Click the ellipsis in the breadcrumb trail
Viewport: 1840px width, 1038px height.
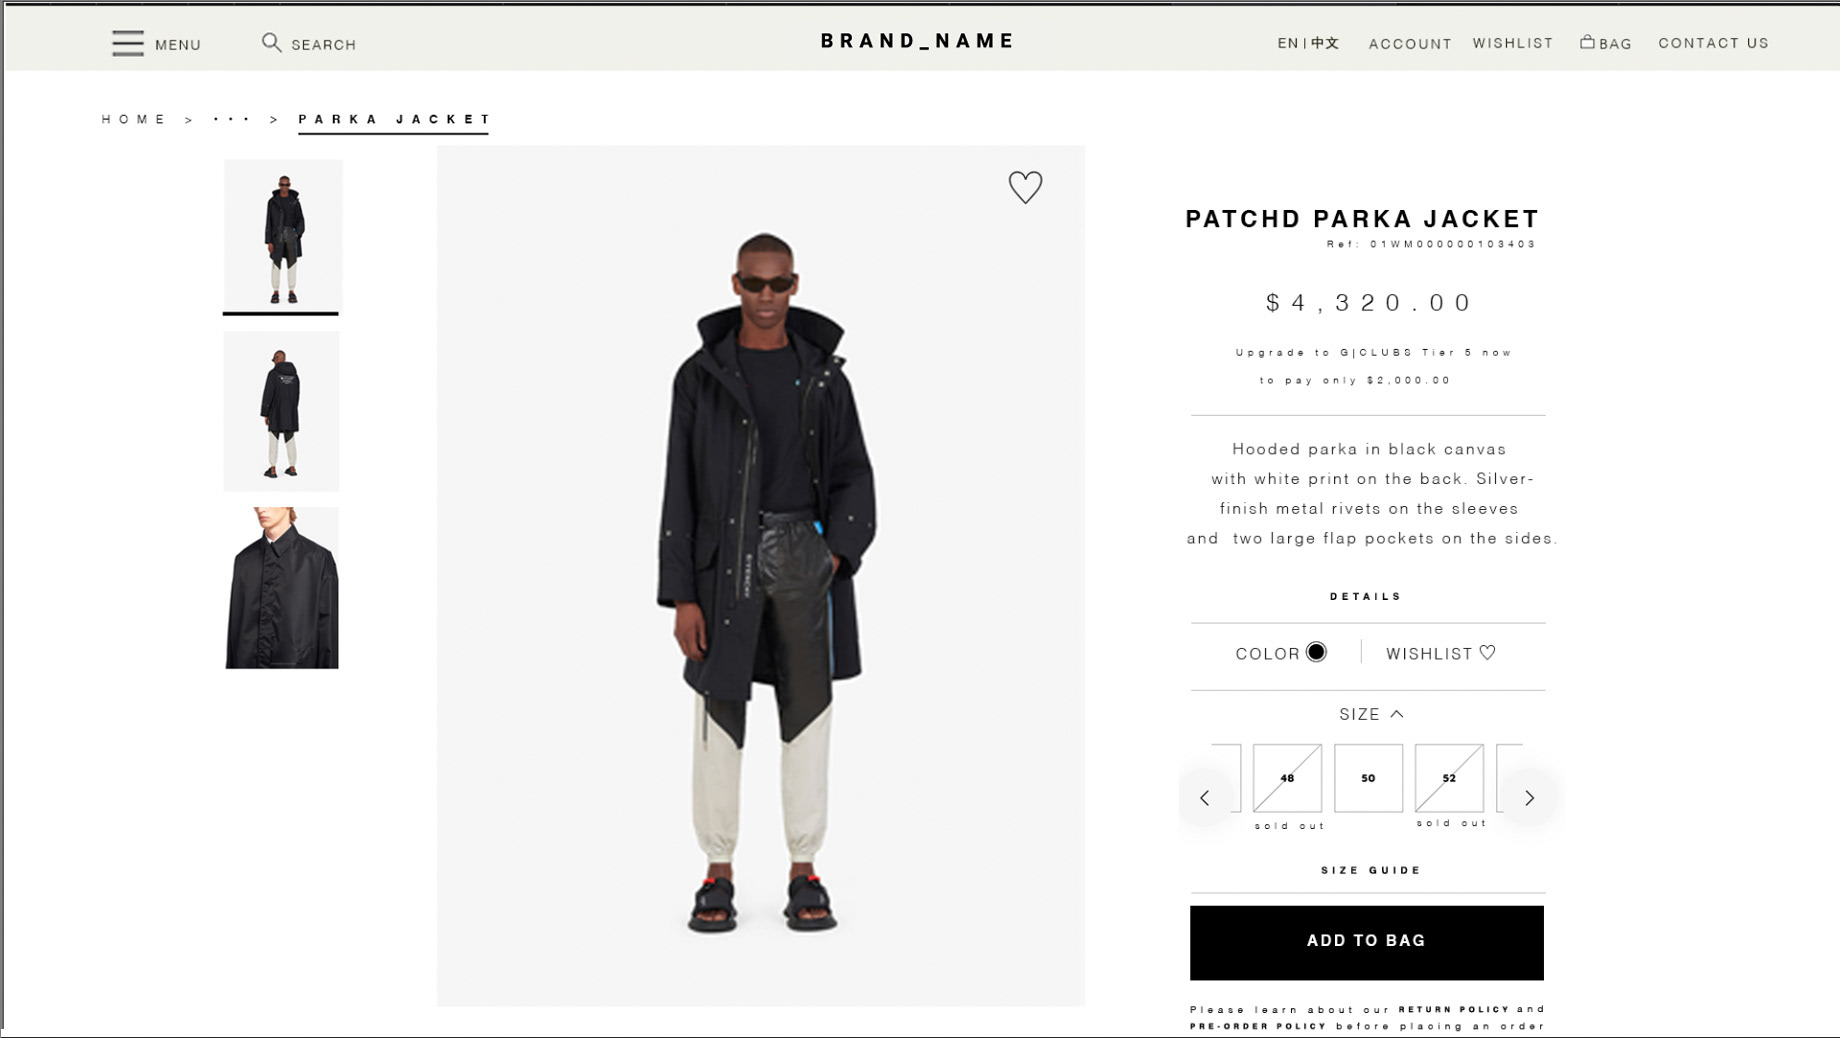coord(231,119)
